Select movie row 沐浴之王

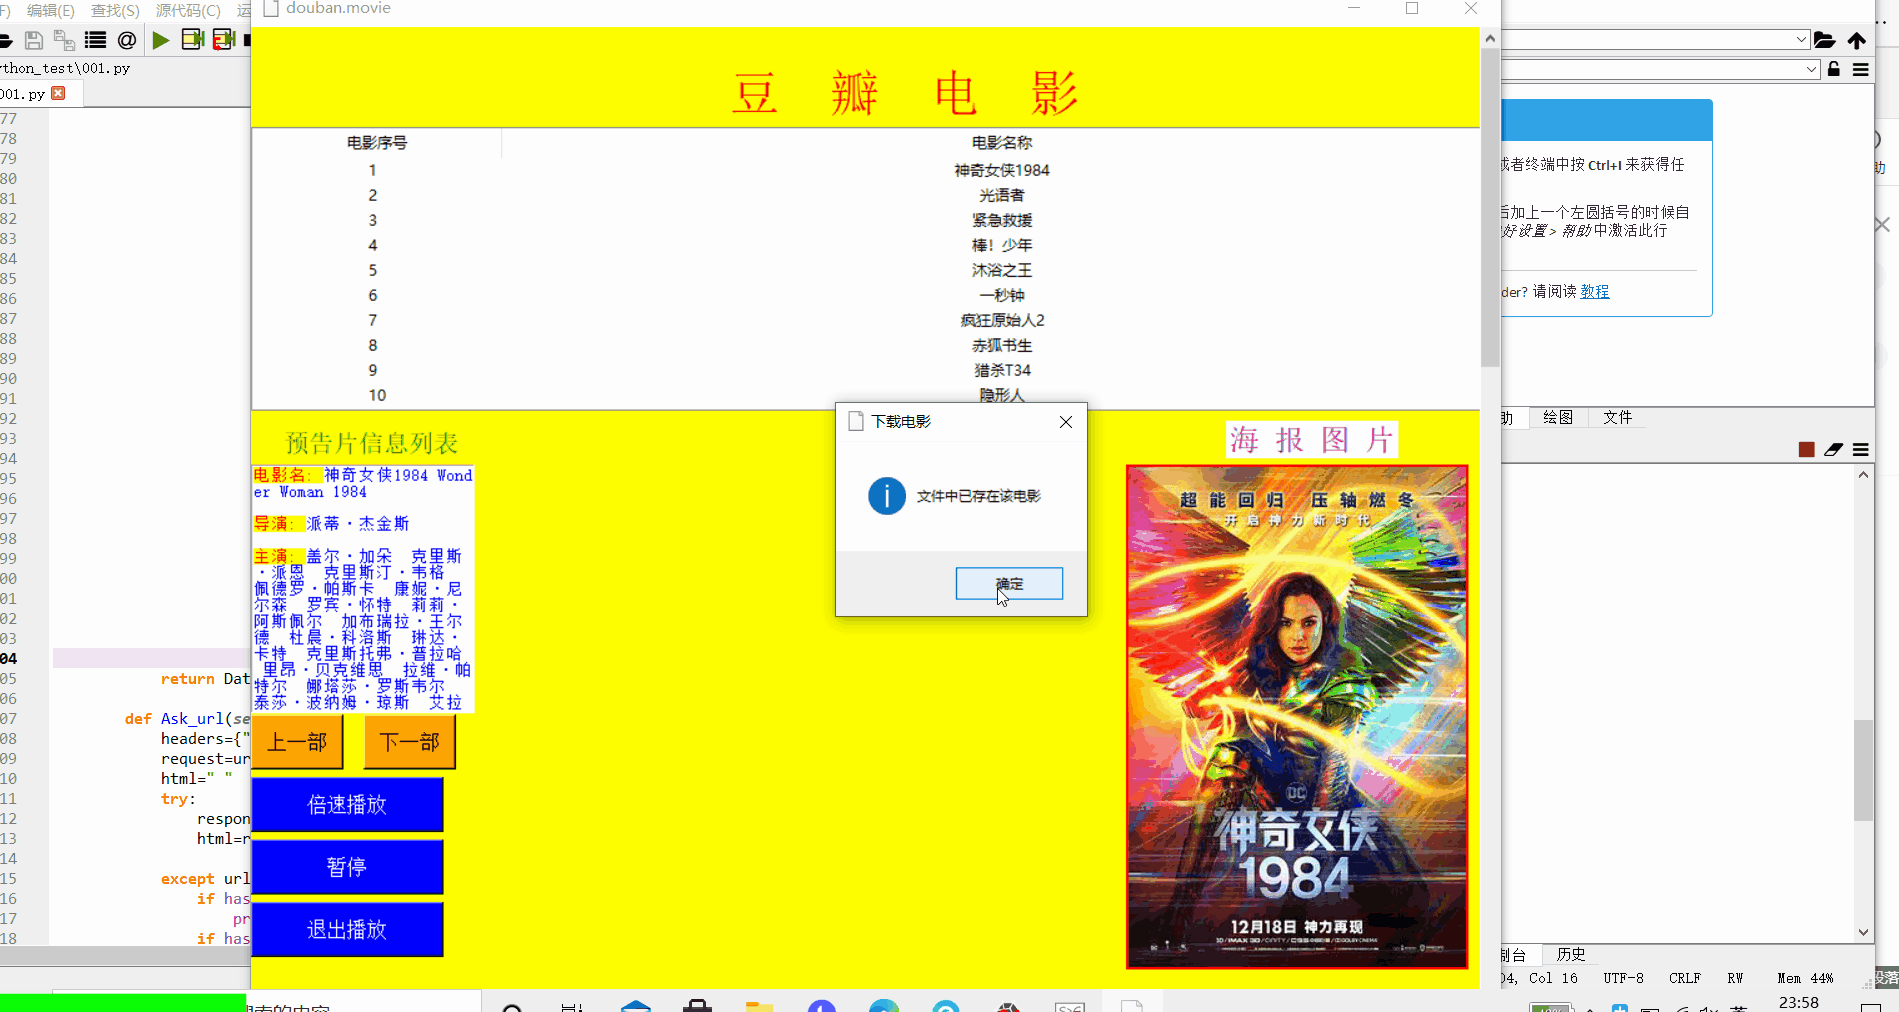pos(866,270)
